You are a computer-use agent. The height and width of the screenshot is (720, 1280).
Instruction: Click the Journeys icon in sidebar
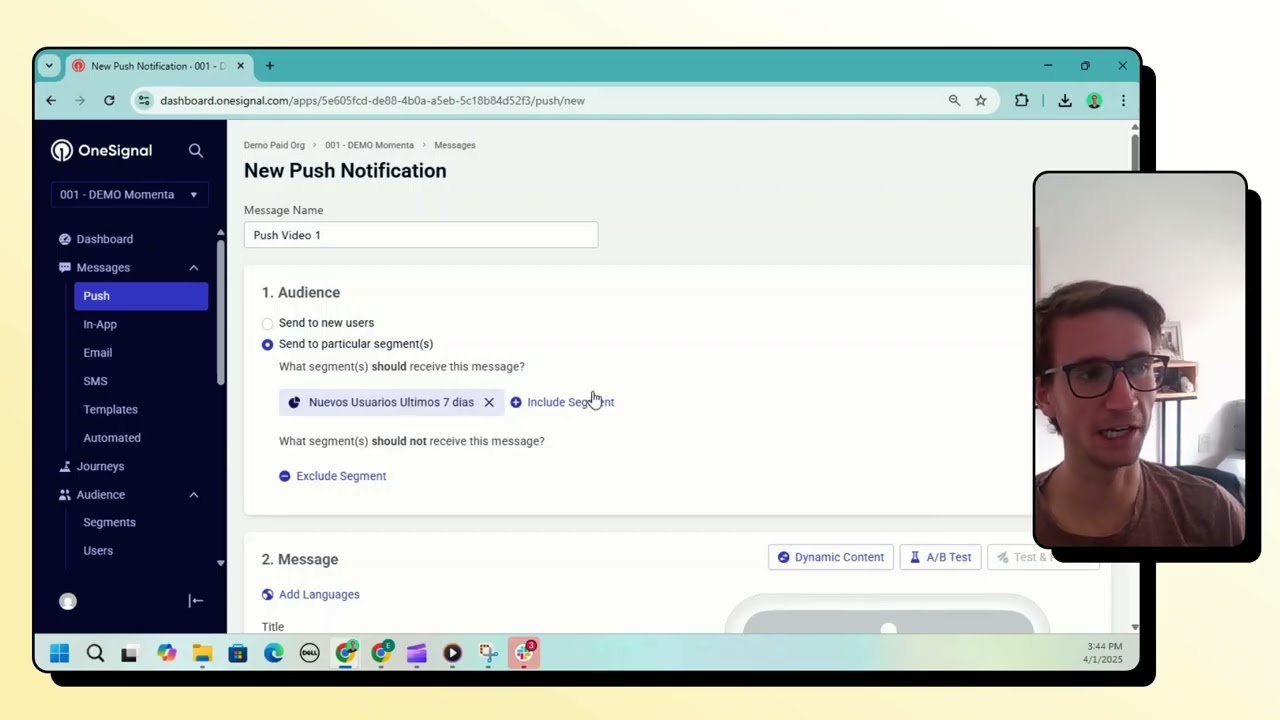pyautogui.click(x=65, y=466)
